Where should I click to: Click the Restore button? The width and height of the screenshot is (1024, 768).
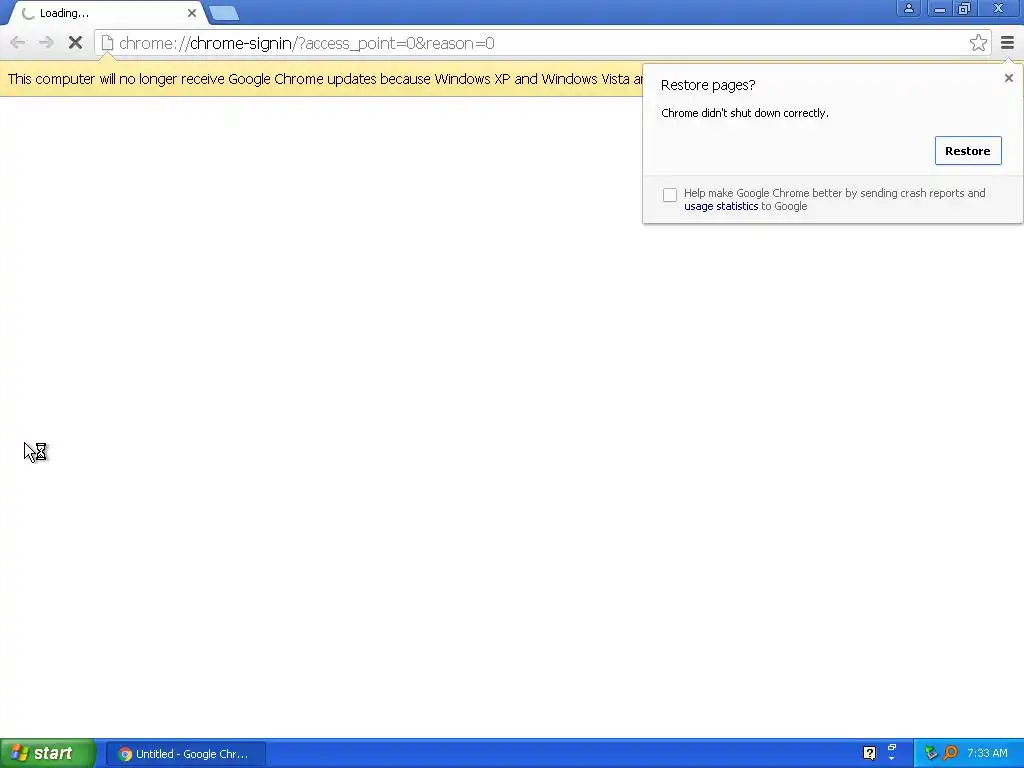[968, 151]
